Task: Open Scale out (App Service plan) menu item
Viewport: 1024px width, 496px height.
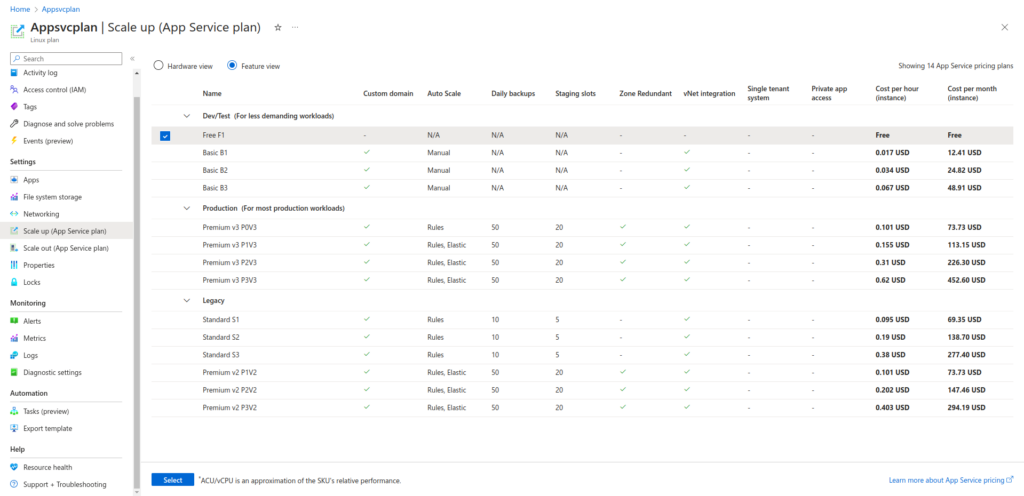Action: pos(66,248)
